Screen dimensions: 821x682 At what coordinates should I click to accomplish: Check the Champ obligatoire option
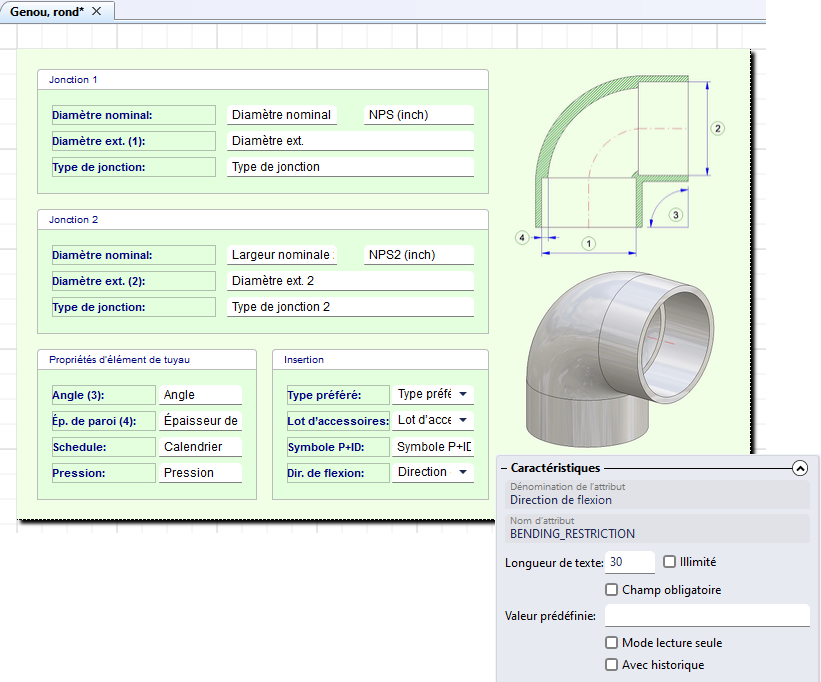pyautogui.click(x=612, y=590)
